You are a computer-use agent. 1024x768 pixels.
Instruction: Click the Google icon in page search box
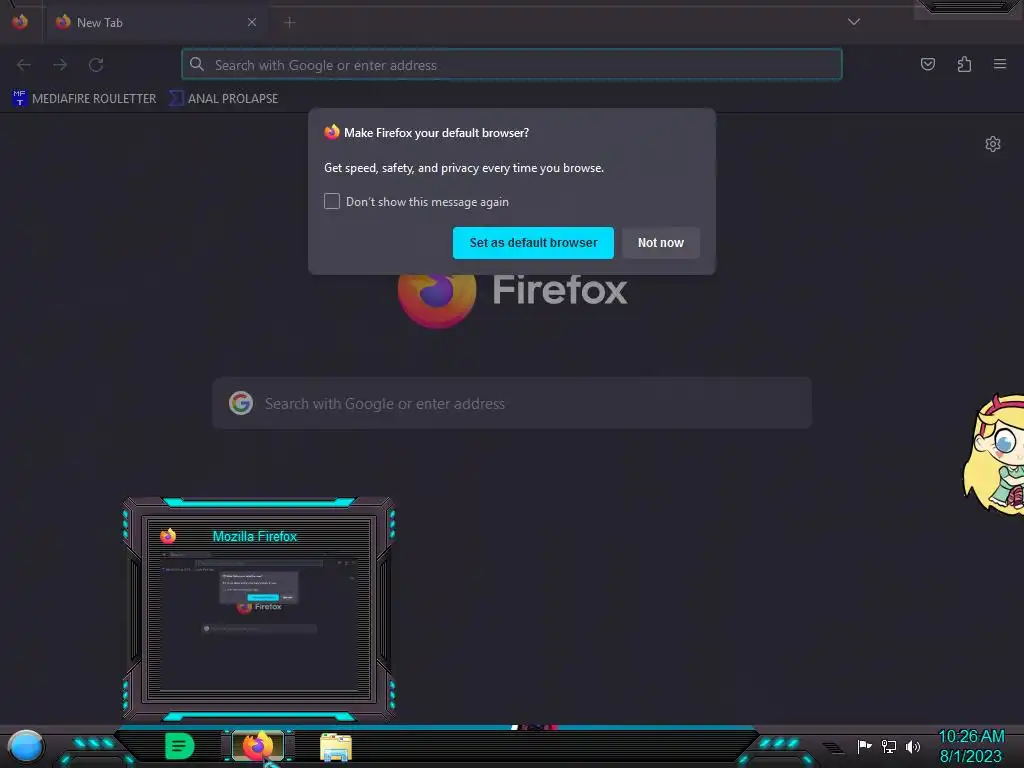(x=241, y=403)
